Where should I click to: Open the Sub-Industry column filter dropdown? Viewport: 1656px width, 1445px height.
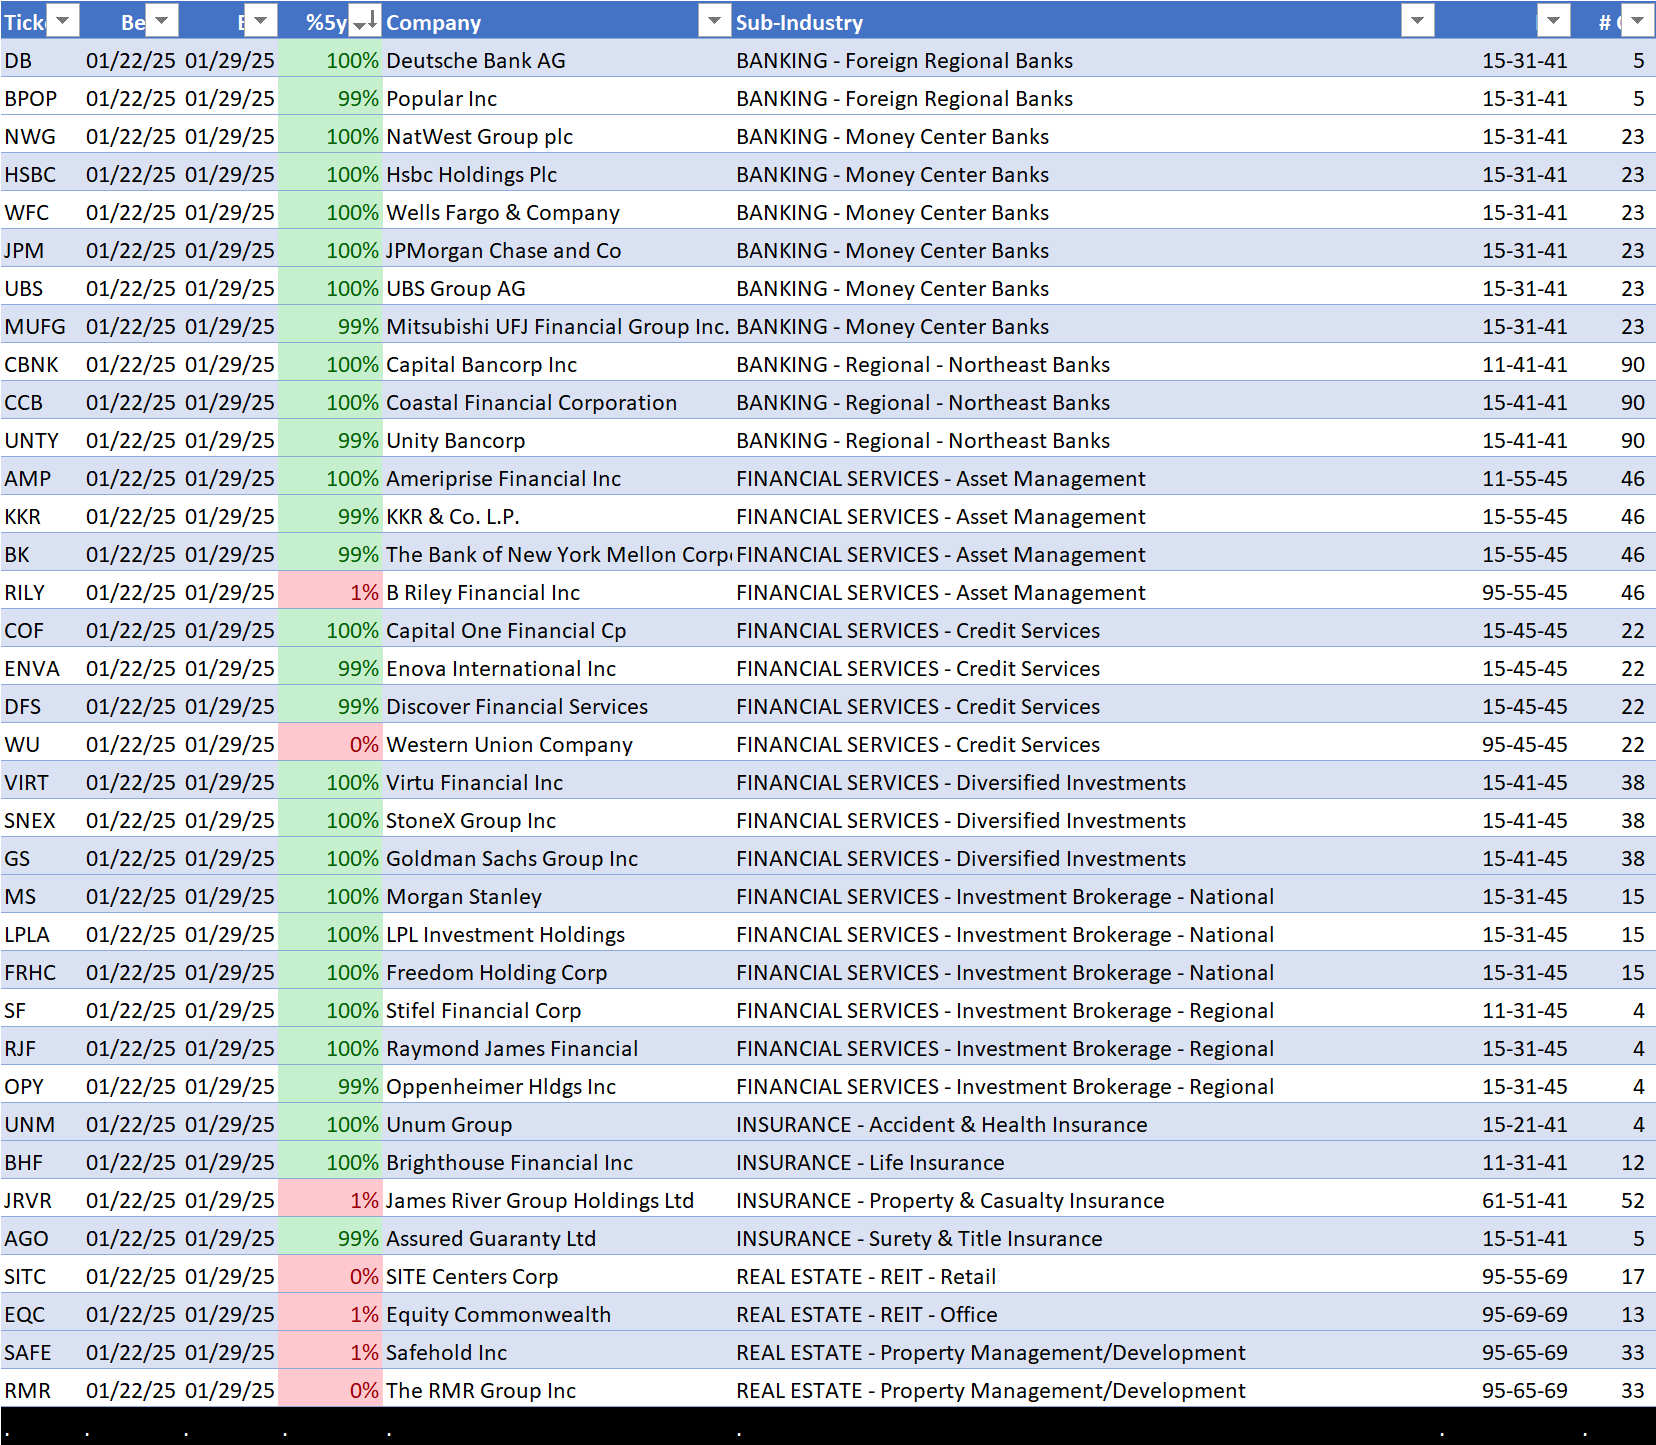1418,21
